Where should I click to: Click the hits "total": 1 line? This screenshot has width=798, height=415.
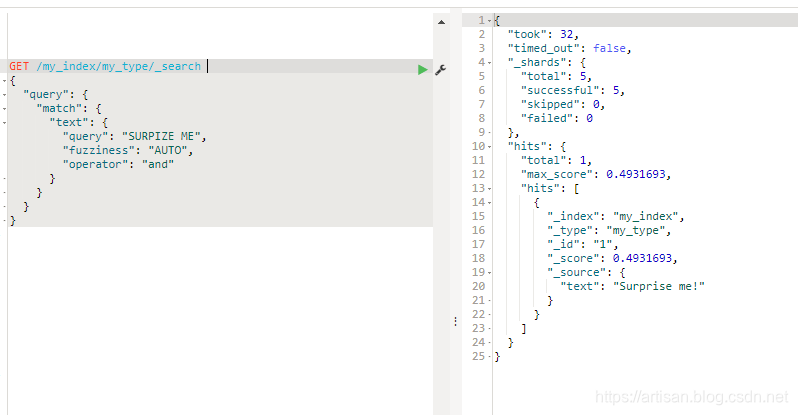click(x=556, y=160)
